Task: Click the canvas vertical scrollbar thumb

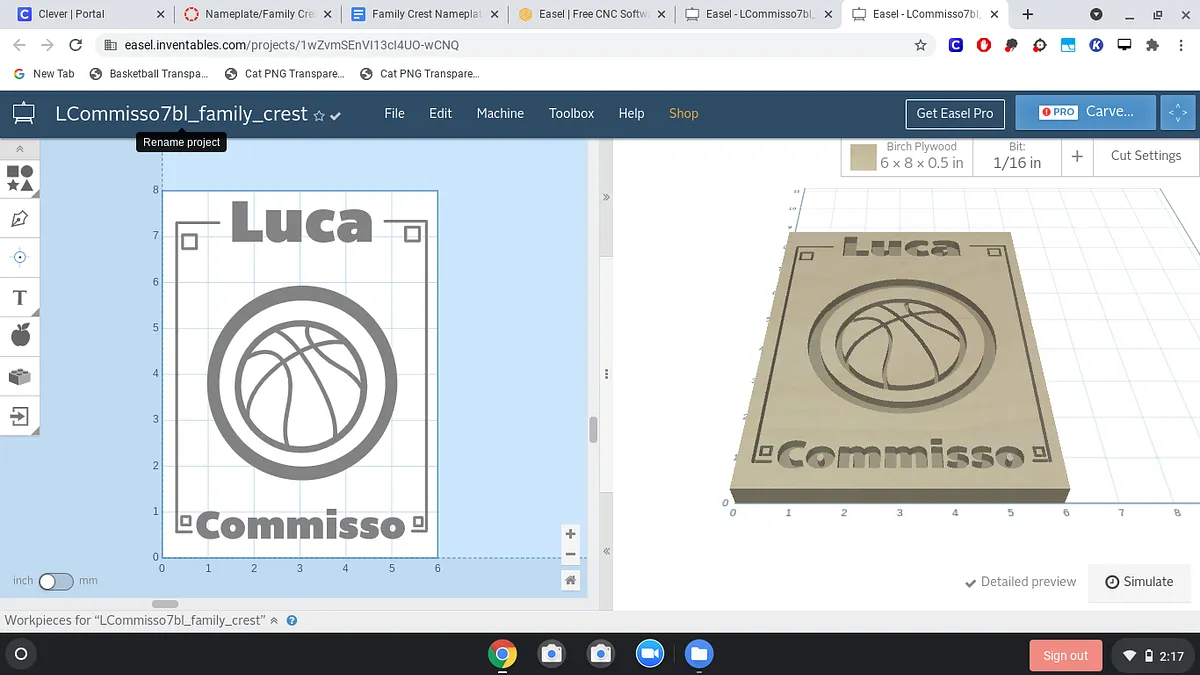Action: point(593,430)
